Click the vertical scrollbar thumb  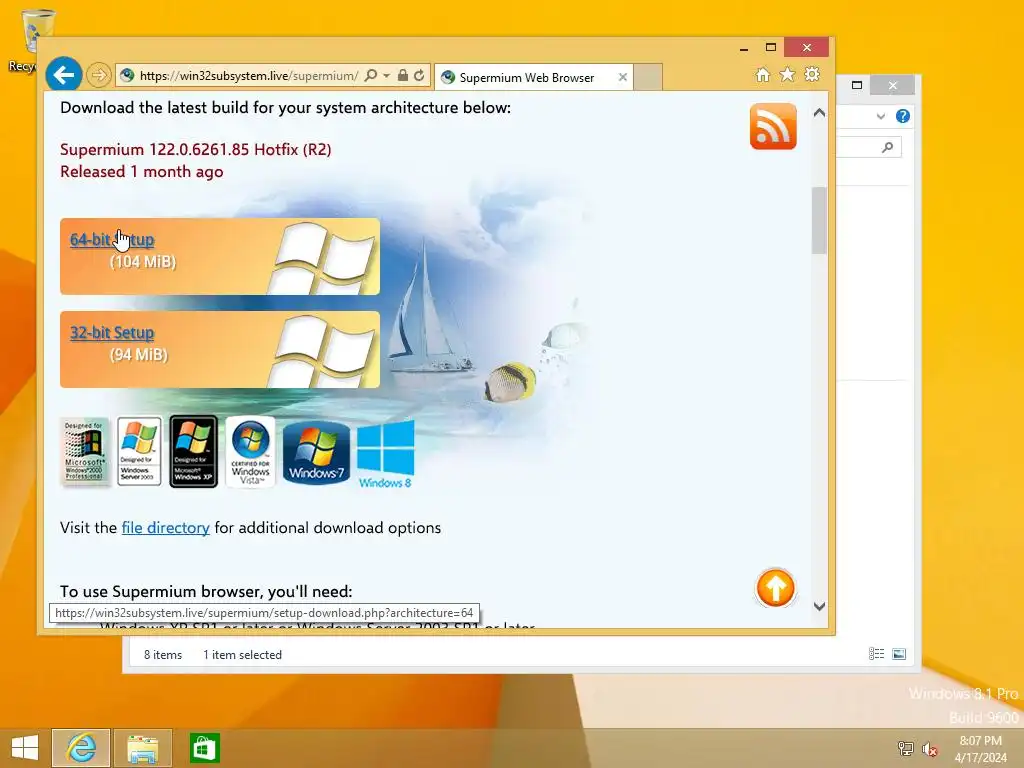pyautogui.click(x=819, y=220)
